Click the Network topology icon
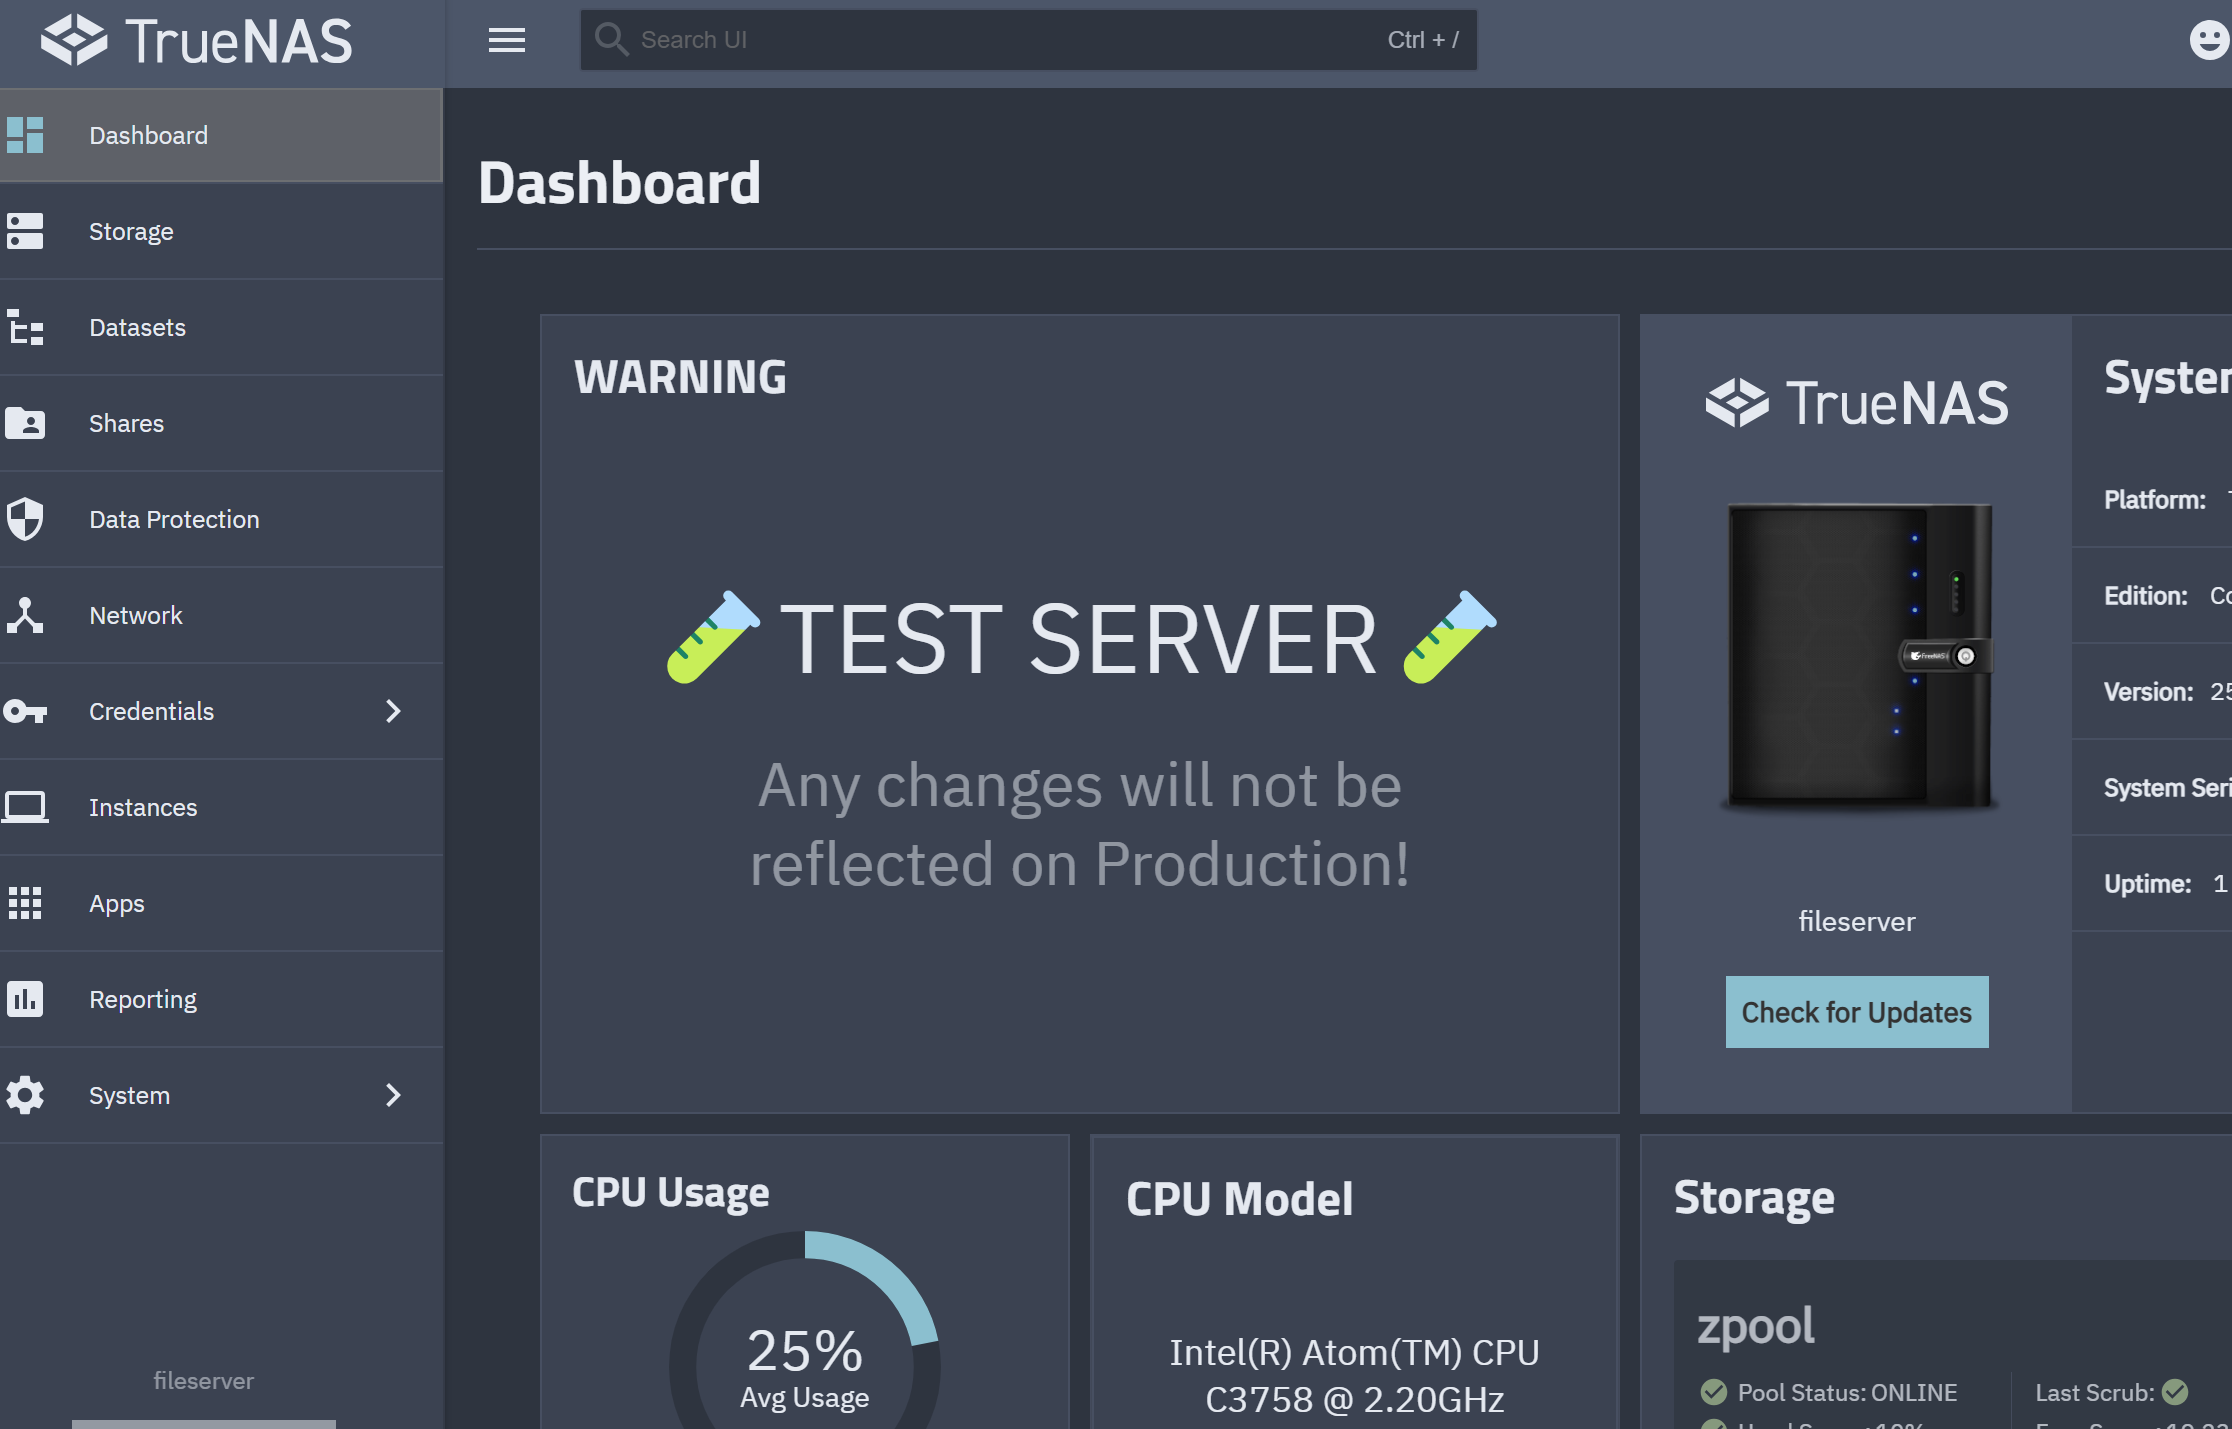Screen dimensions: 2232x1429 25,615
